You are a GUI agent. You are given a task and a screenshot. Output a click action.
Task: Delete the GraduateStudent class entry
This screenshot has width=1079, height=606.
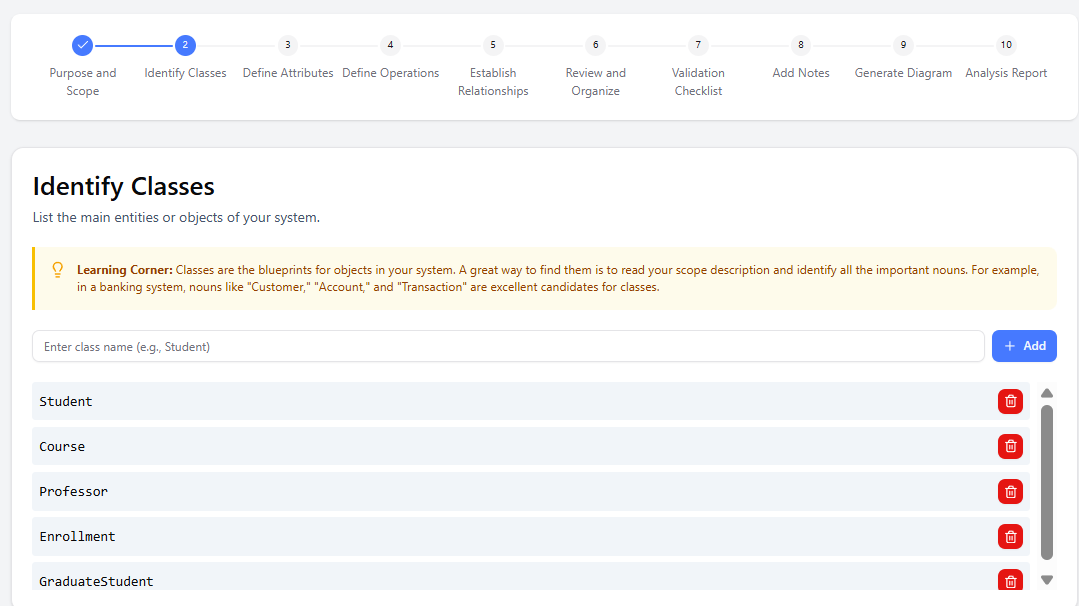click(1010, 580)
